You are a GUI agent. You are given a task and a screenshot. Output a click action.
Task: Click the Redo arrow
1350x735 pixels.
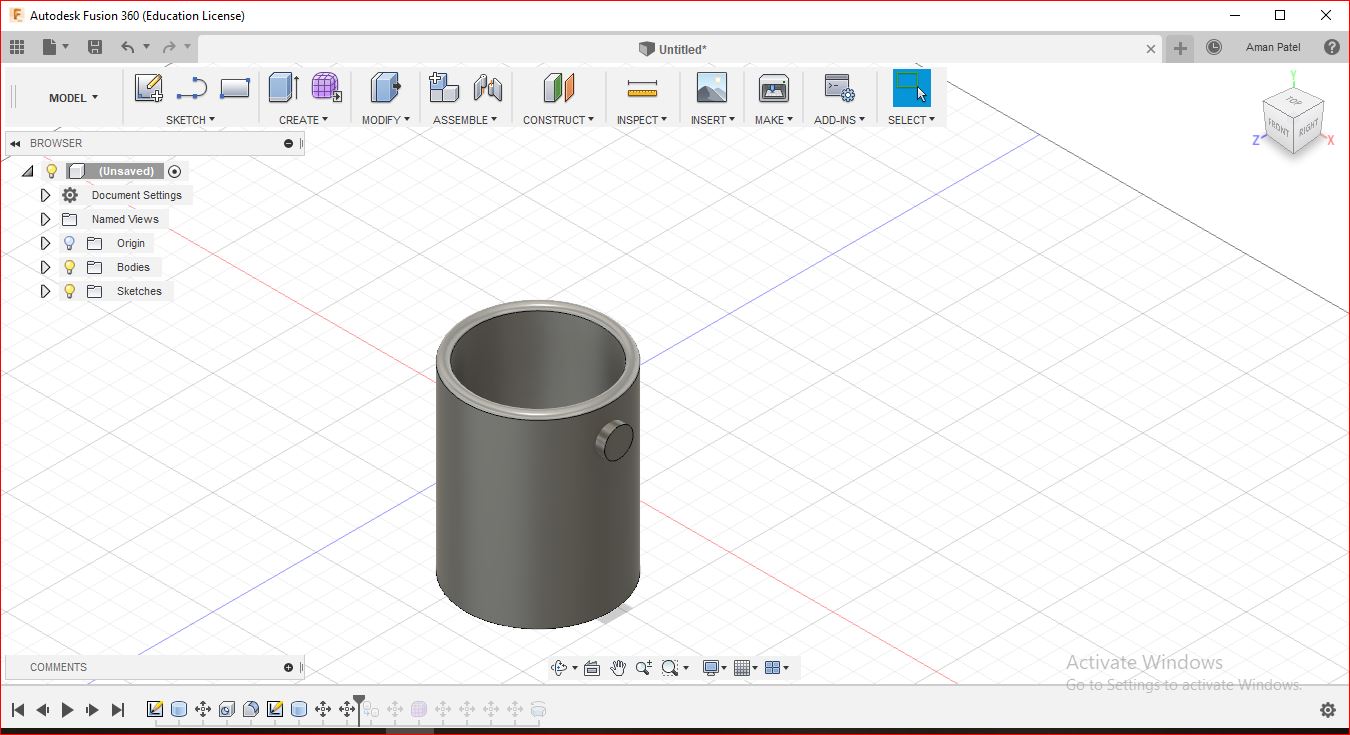tap(169, 47)
